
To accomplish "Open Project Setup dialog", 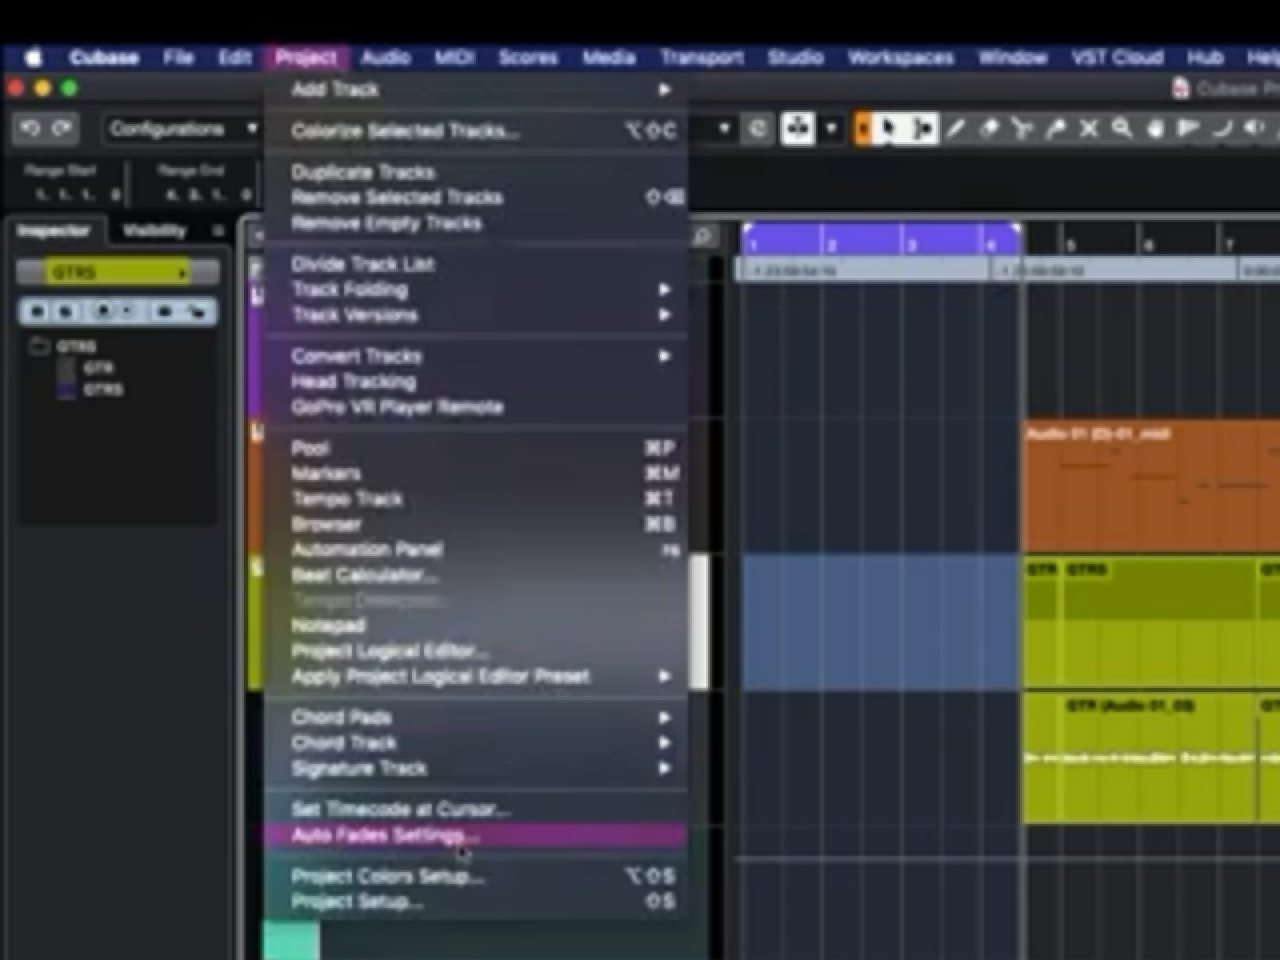I will [477, 901].
